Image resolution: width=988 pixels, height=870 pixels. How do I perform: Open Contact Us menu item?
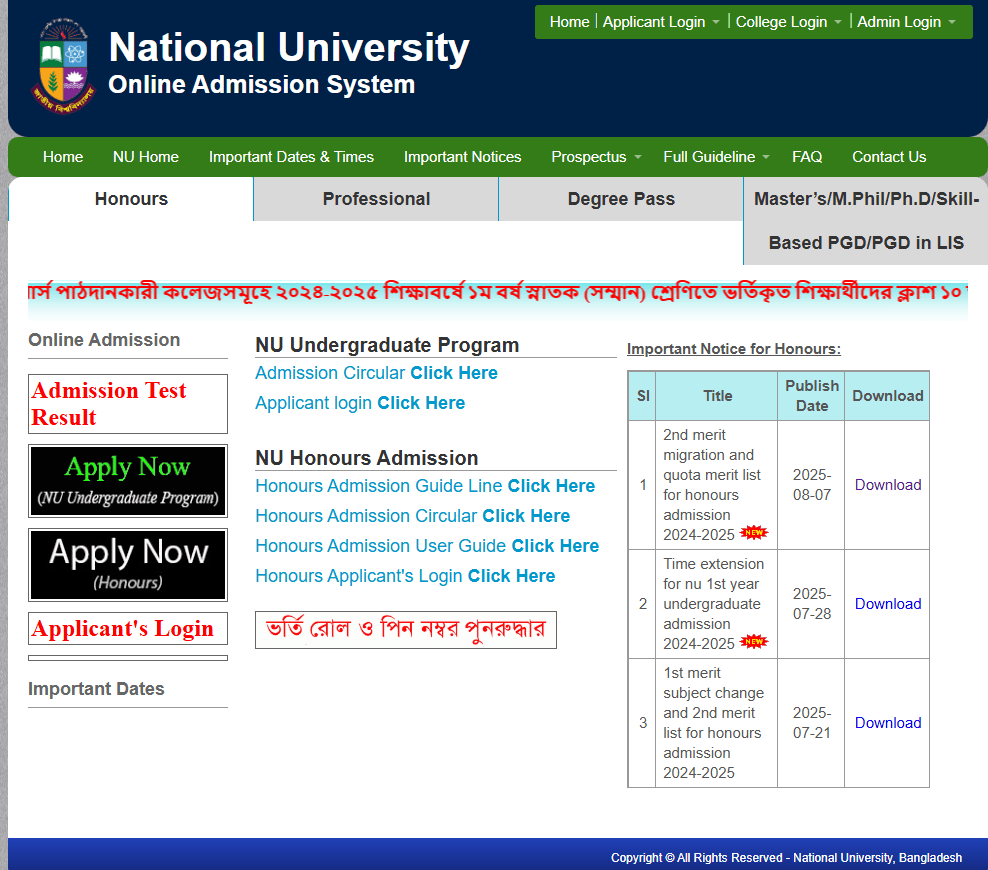click(x=889, y=157)
